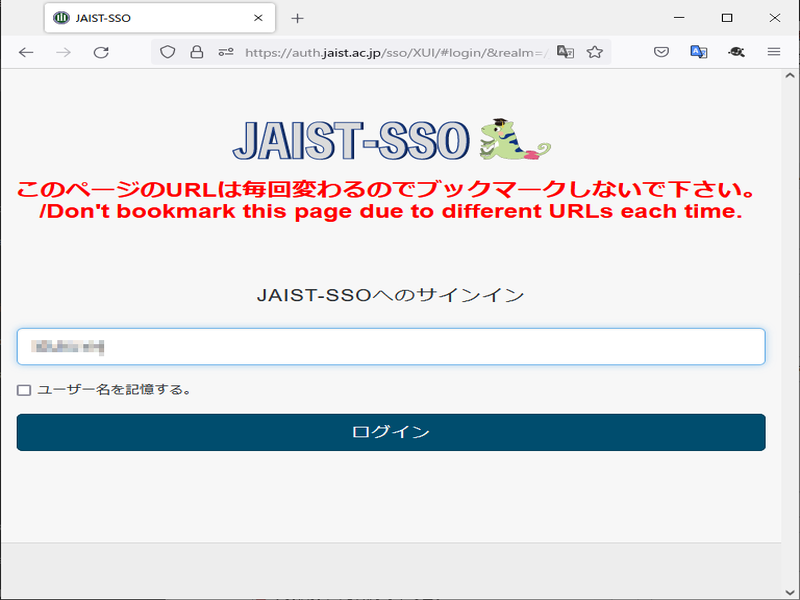800x600 pixels.
Task: Open the Pocket save icon
Action: coord(661,52)
